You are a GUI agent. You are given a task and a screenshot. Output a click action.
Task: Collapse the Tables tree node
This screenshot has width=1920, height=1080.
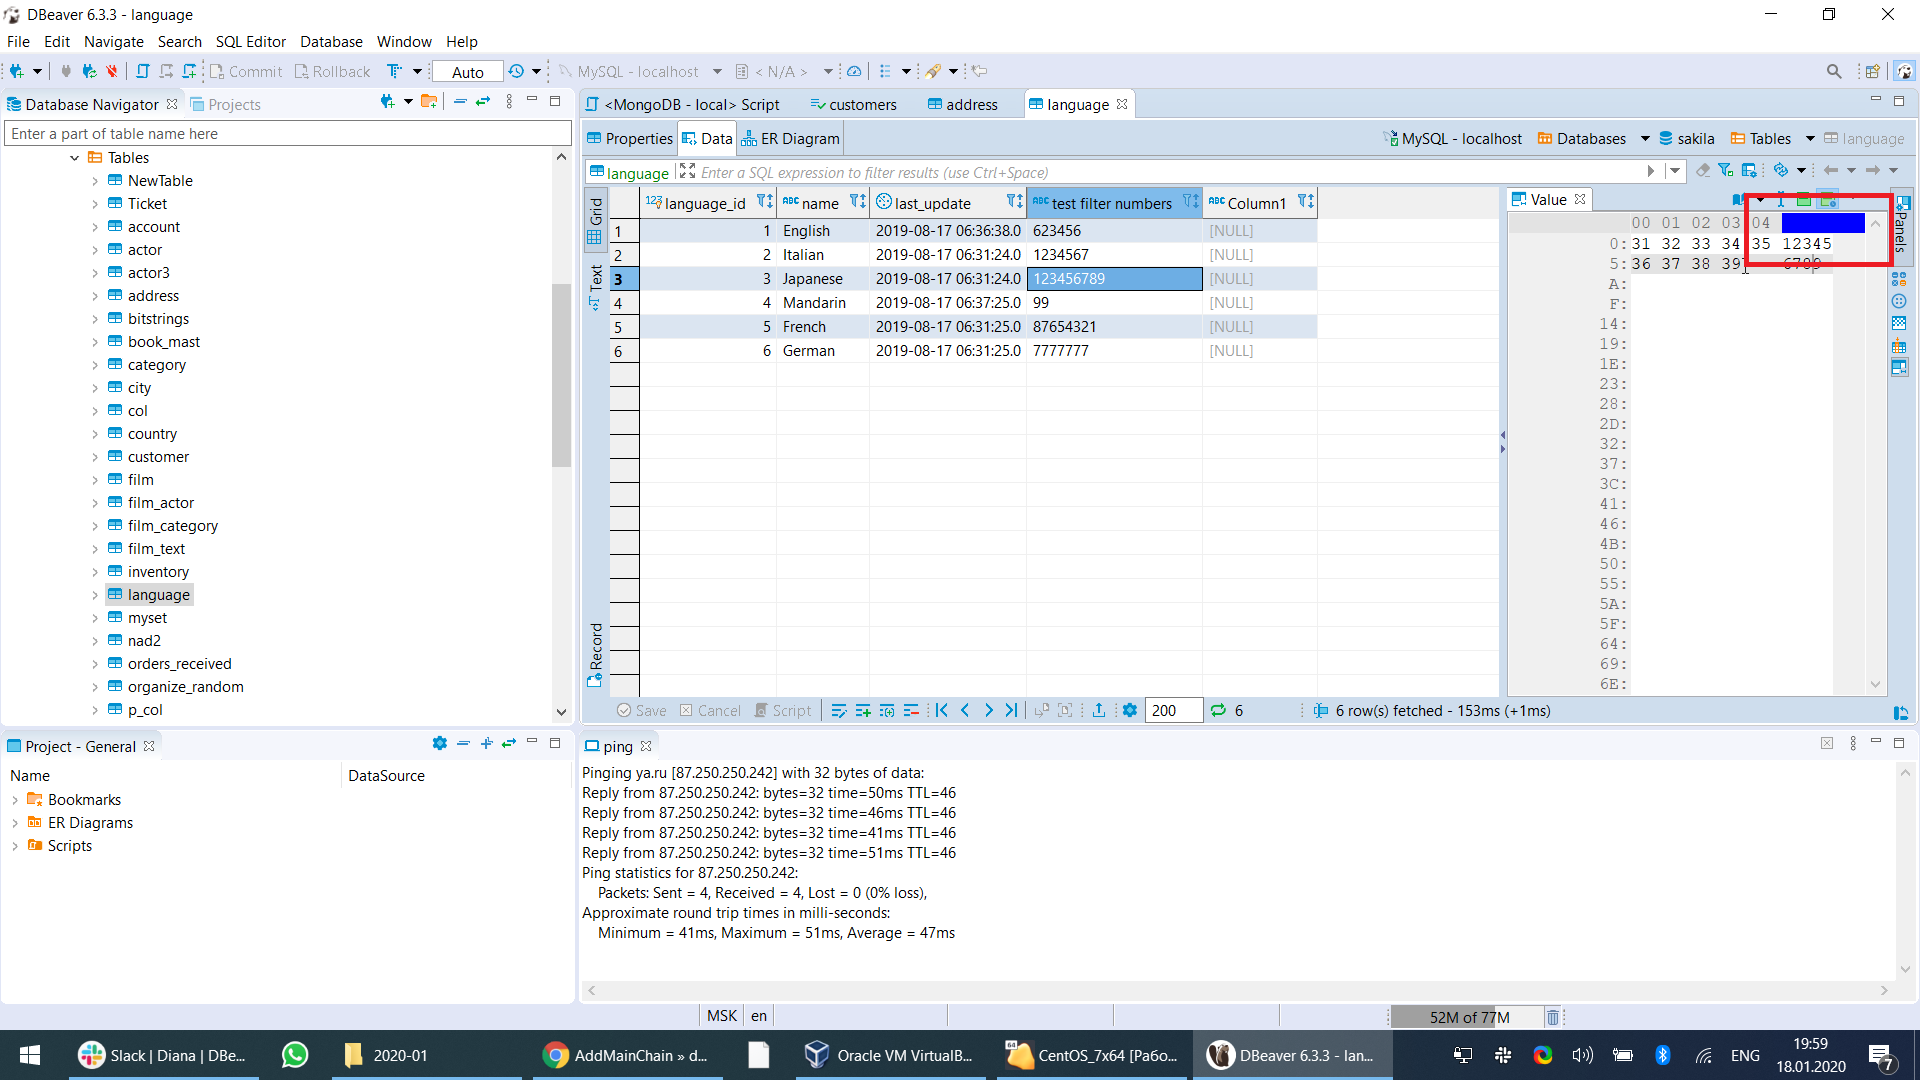pos(74,157)
